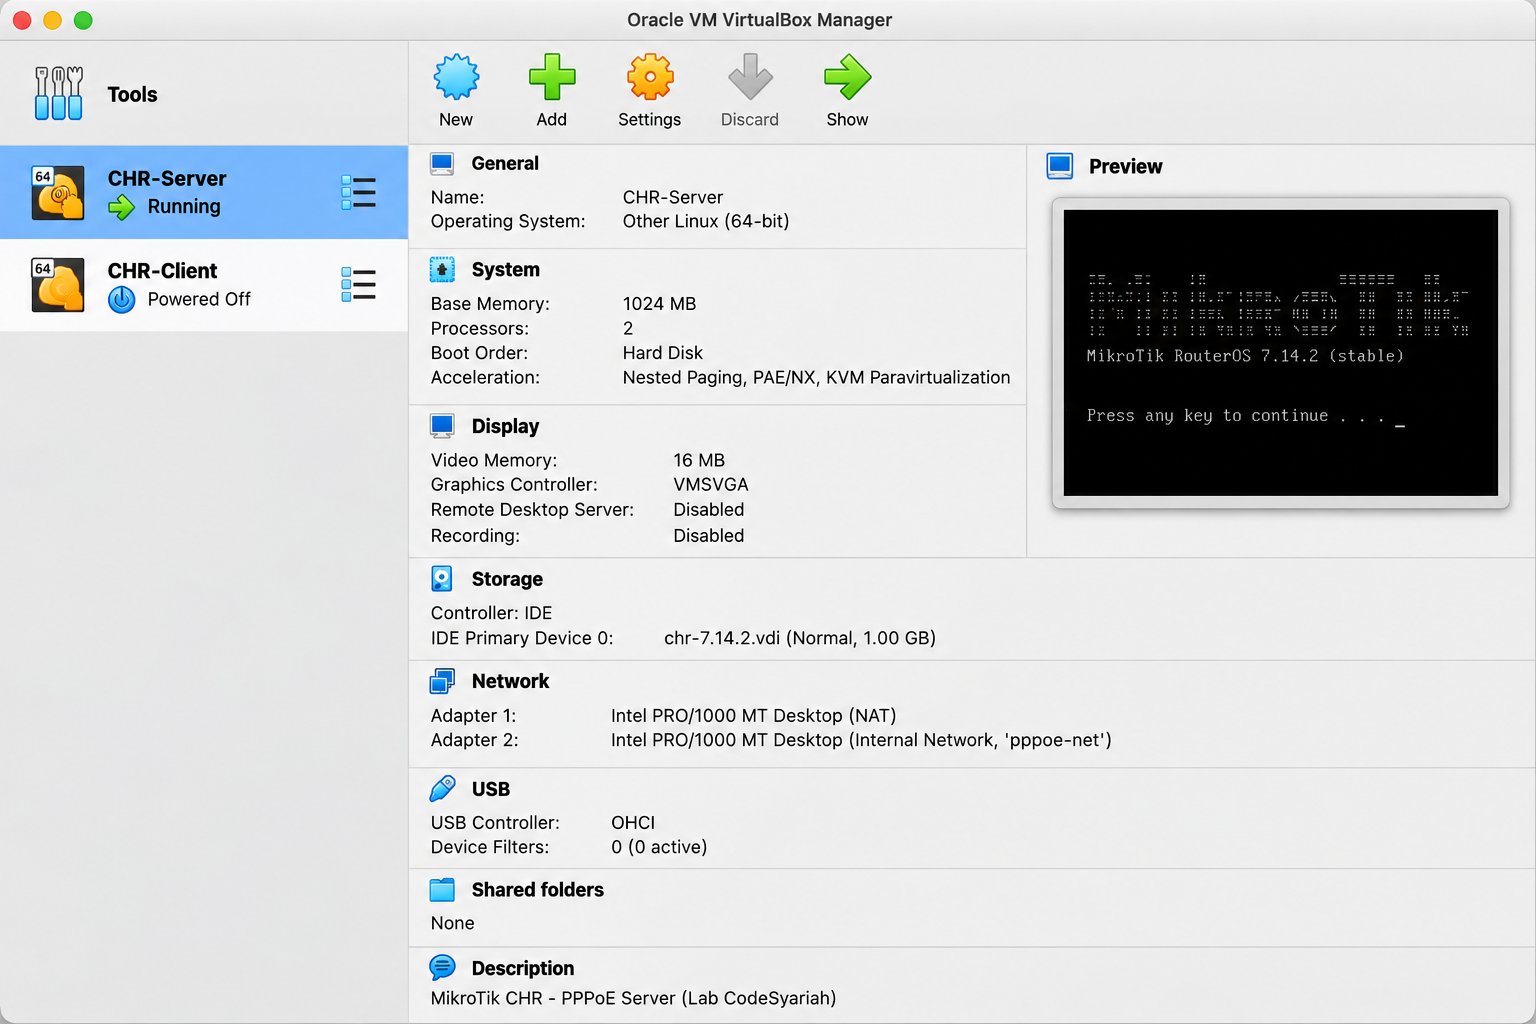Image resolution: width=1536 pixels, height=1024 pixels.
Task: Open the Shared folders heading link
Action: point(538,890)
